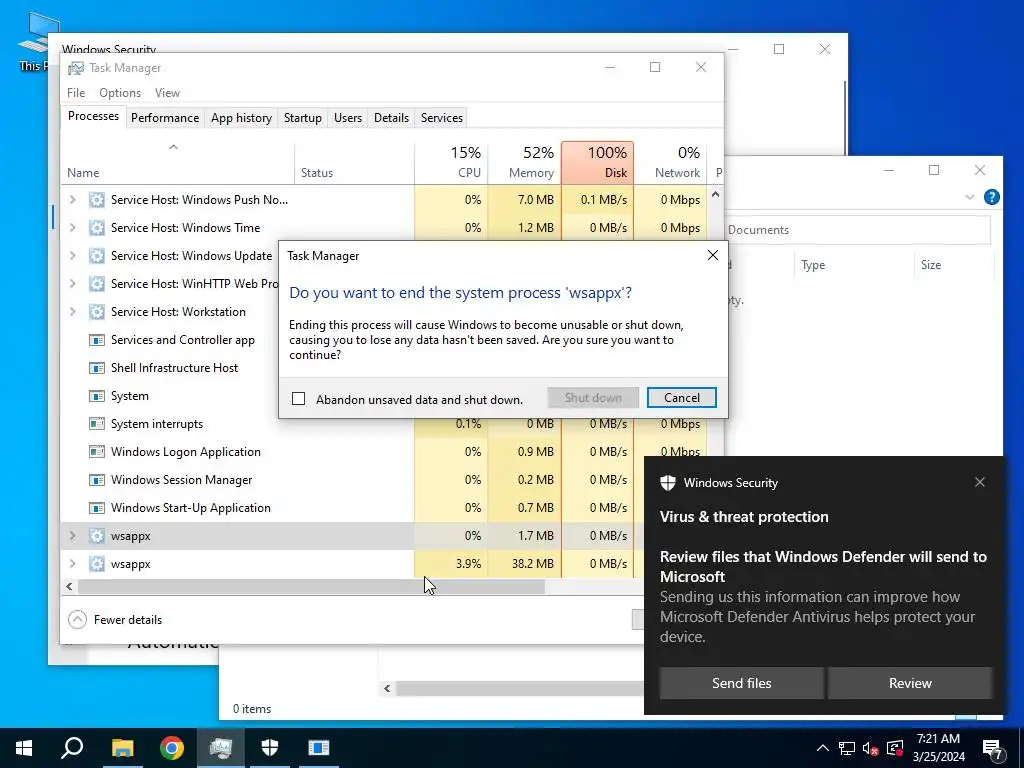
Task: Expand Service Host: Windows Time row
Action: [x=72, y=228]
